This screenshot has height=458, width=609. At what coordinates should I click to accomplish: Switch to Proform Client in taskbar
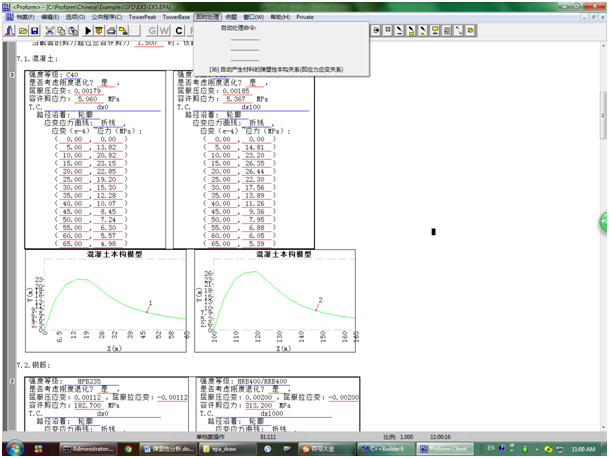(445, 449)
